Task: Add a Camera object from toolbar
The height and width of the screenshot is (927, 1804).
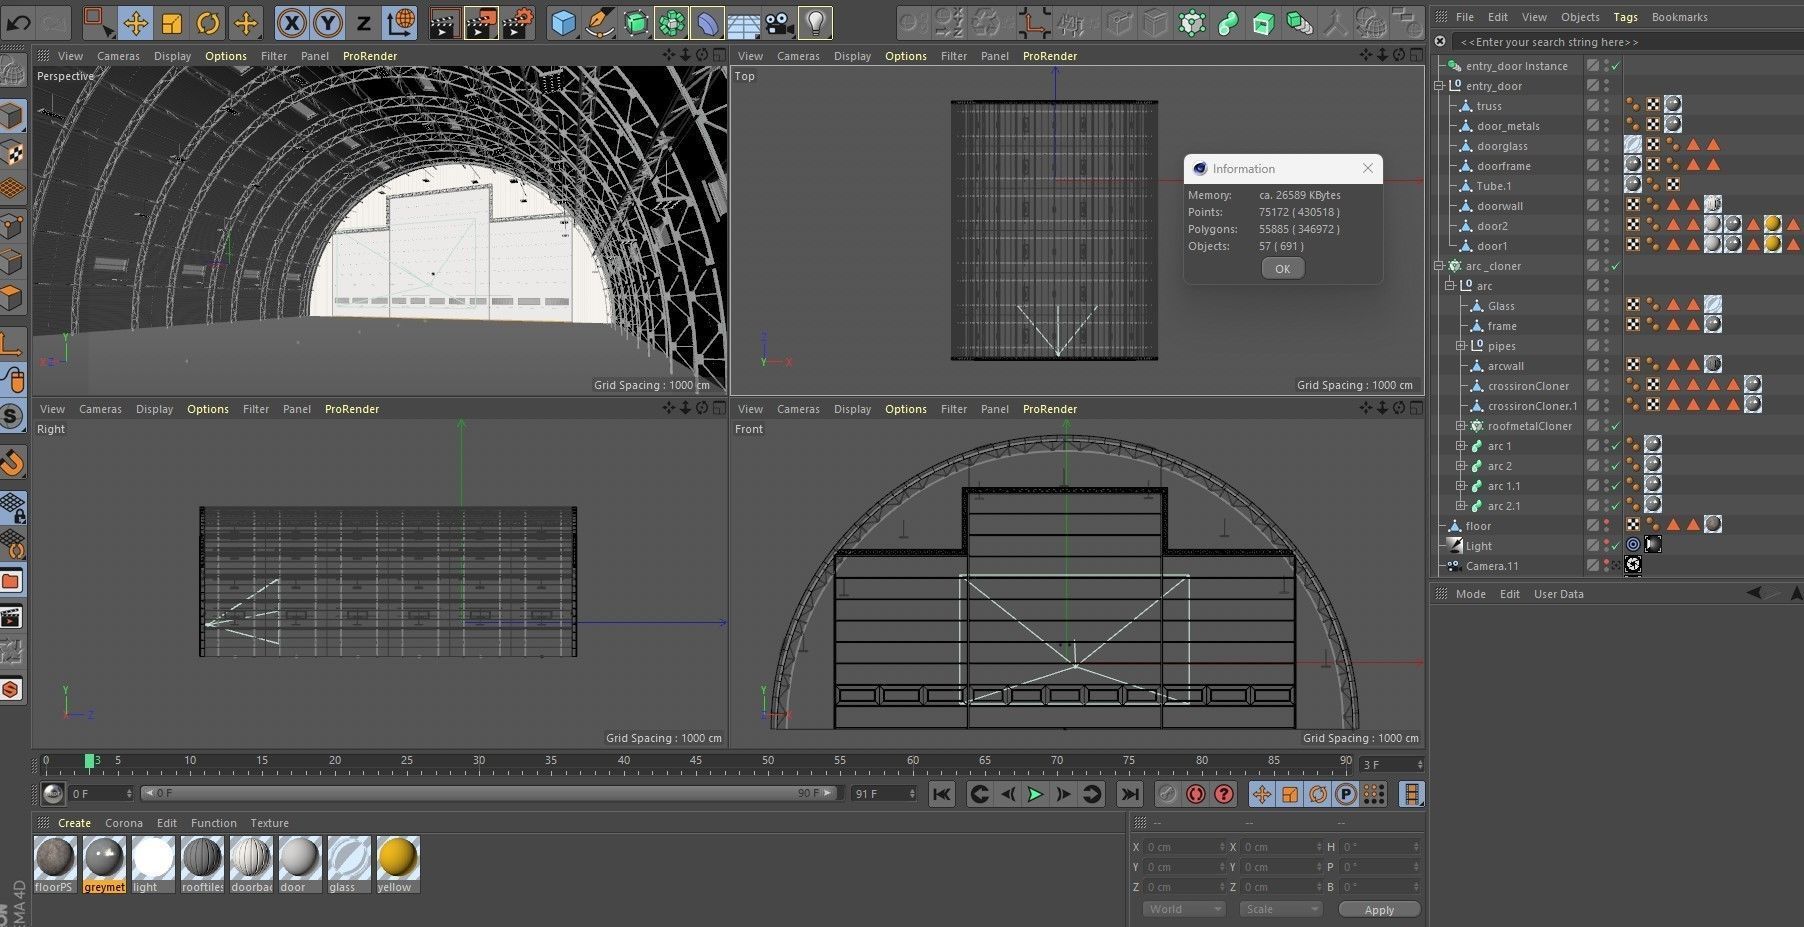Action: [780, 22]
